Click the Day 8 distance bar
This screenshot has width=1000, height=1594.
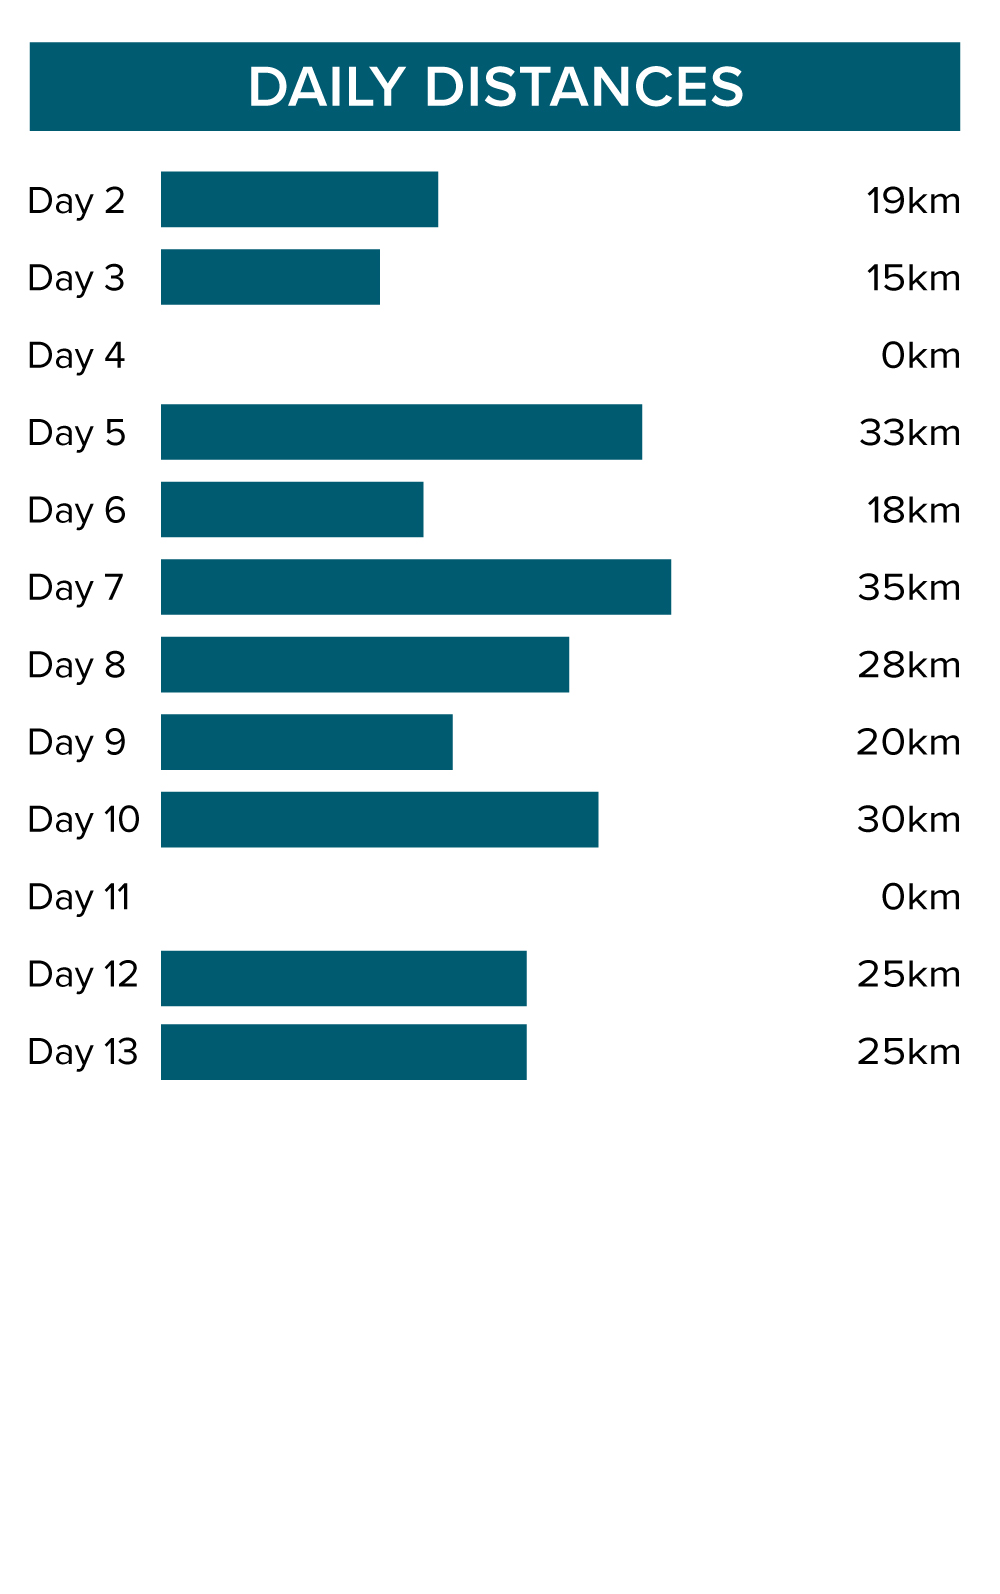tap(365, 665)
